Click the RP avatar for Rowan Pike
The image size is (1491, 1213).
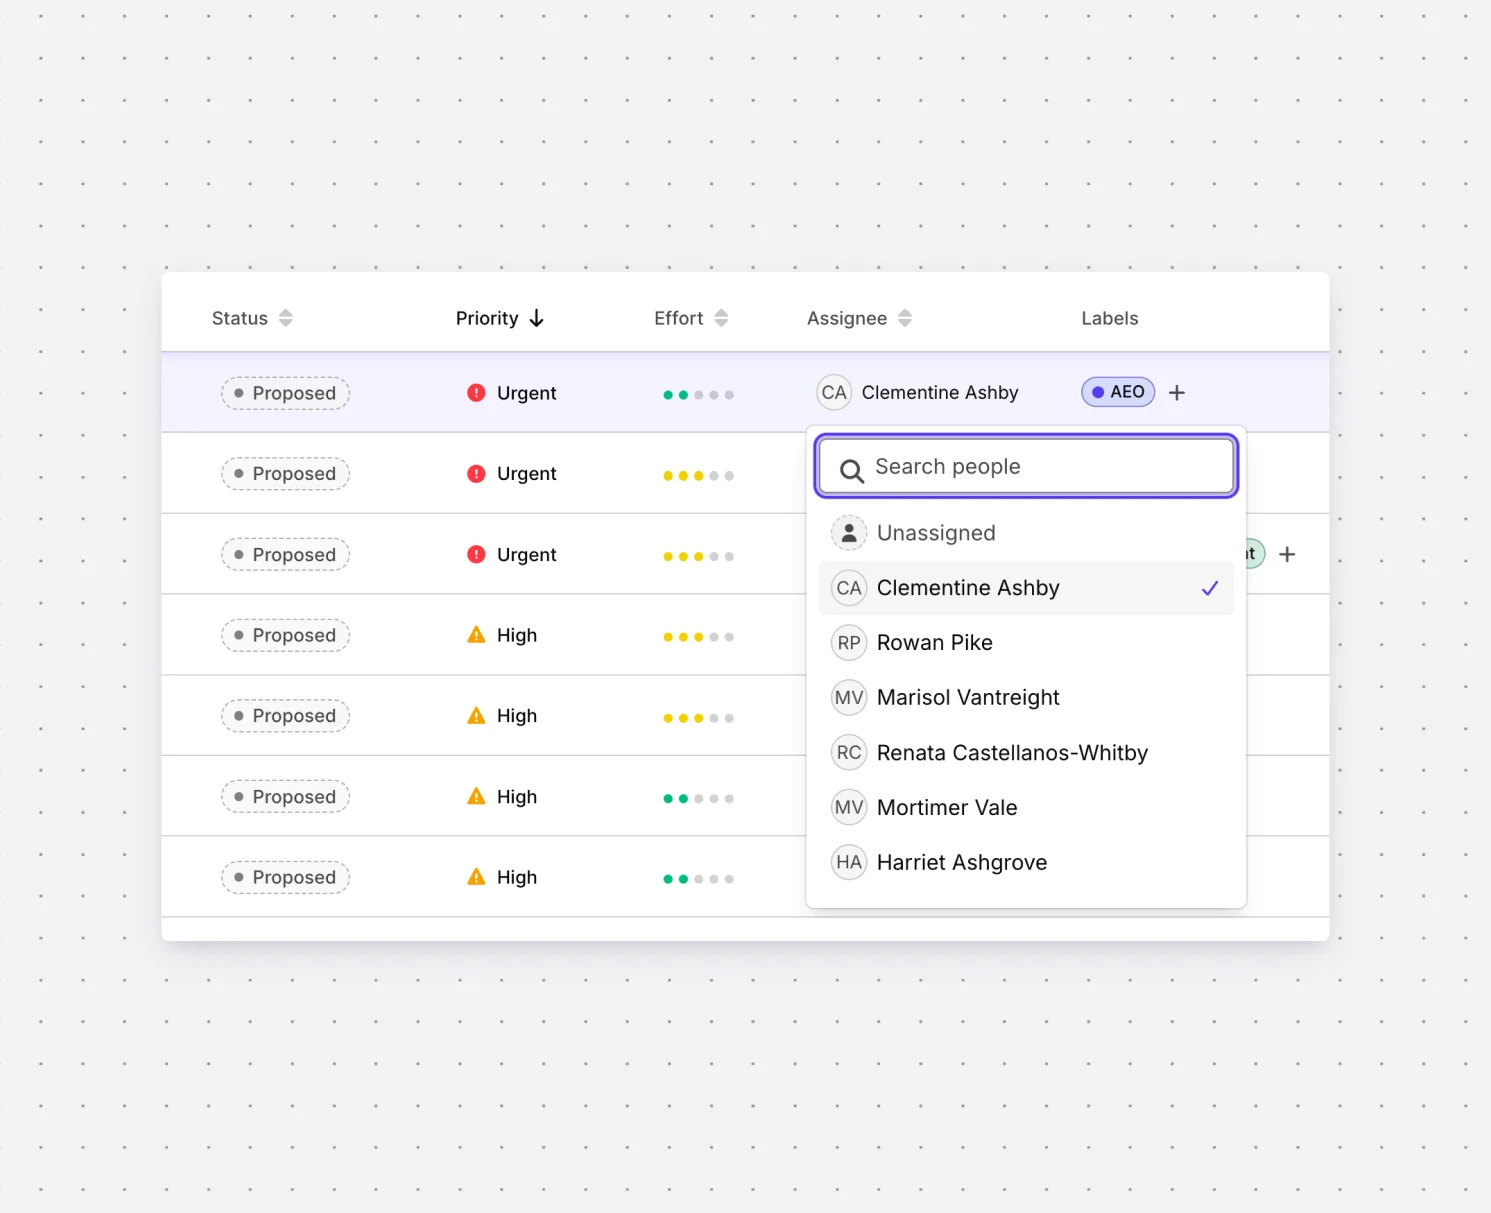[x=849, y=643]
